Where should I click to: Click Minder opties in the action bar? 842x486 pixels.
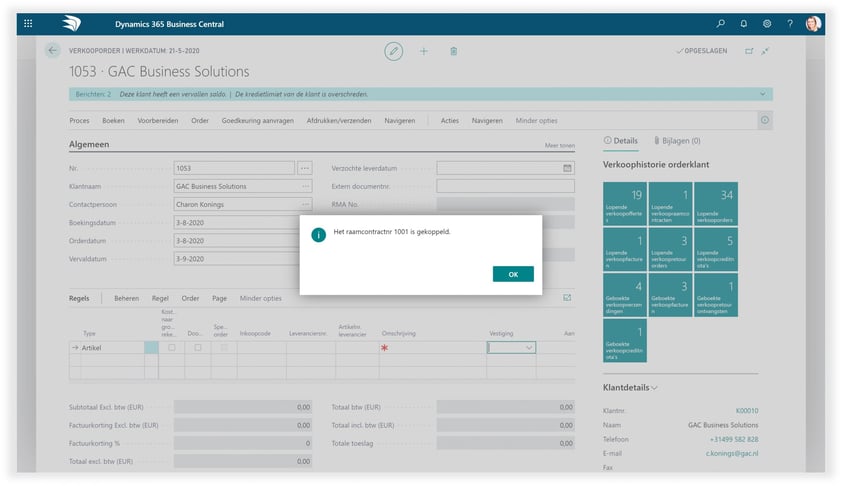(x=536, y=121)
